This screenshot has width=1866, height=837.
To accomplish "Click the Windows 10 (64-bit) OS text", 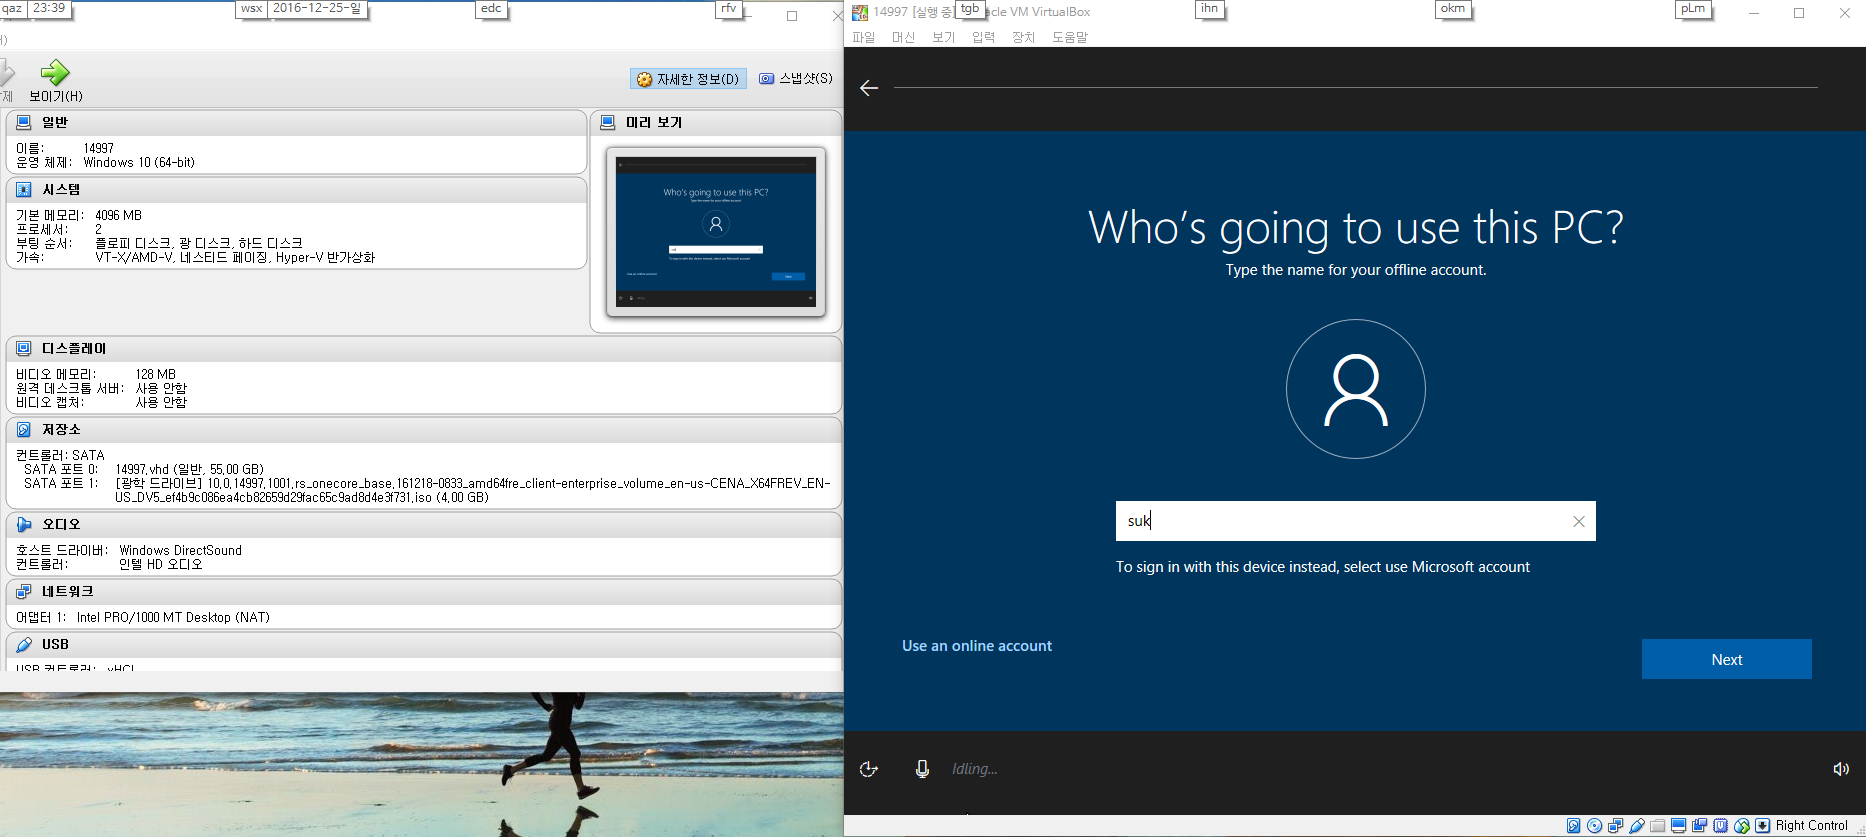I will (139, 162).
